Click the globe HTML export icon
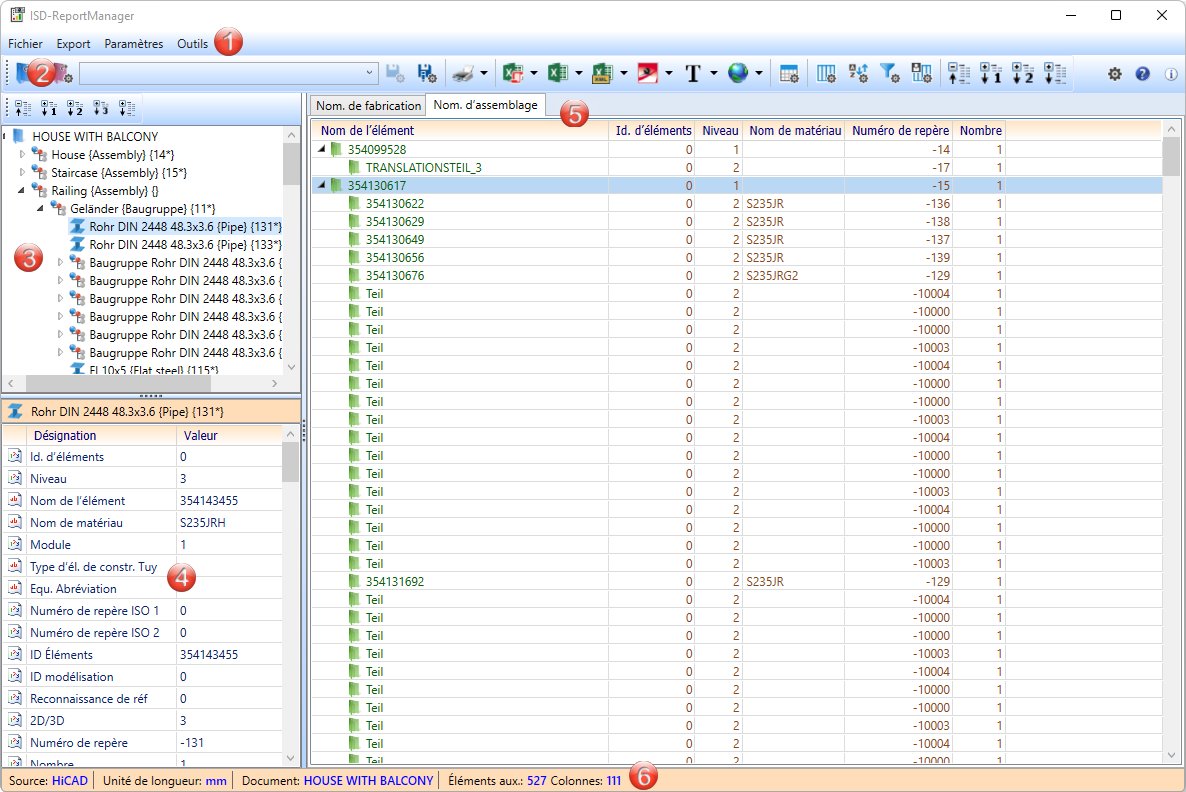This screenshot has width=1186, height=792. point(738,73)
